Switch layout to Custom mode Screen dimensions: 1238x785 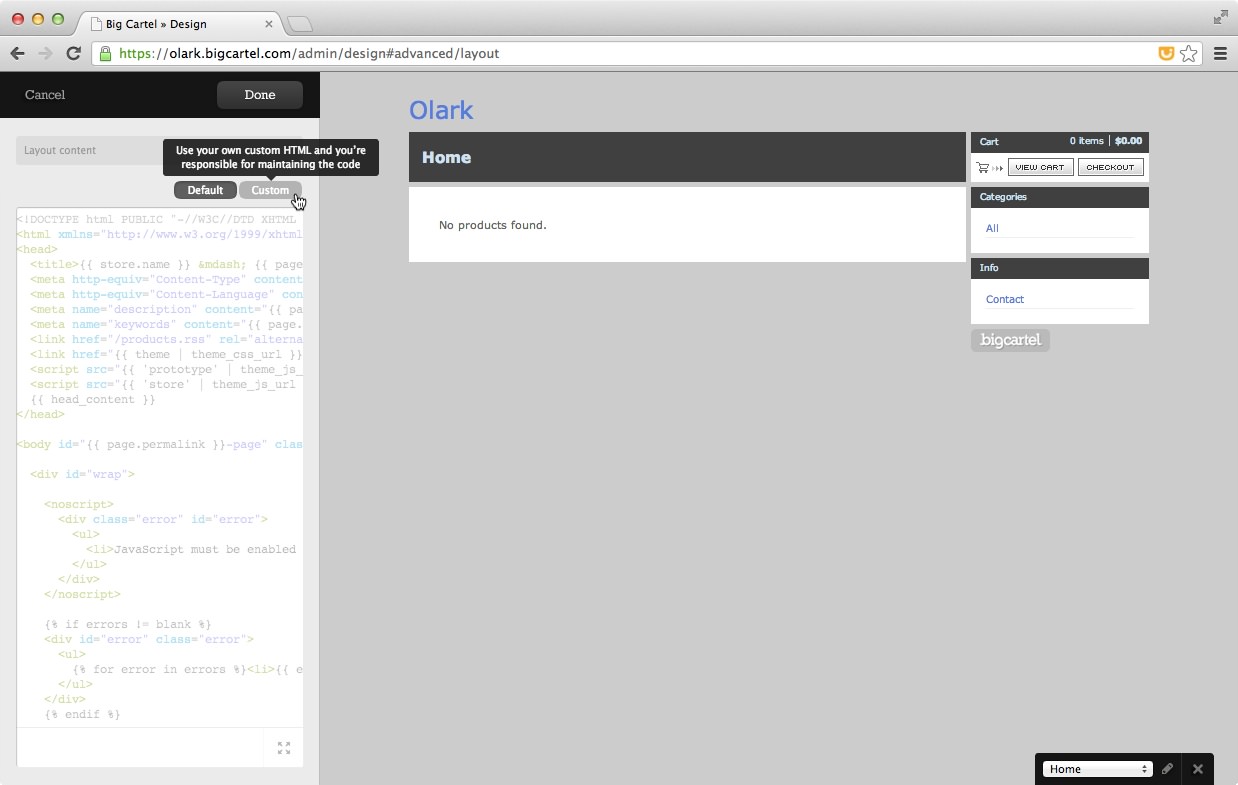click(270, 190)
